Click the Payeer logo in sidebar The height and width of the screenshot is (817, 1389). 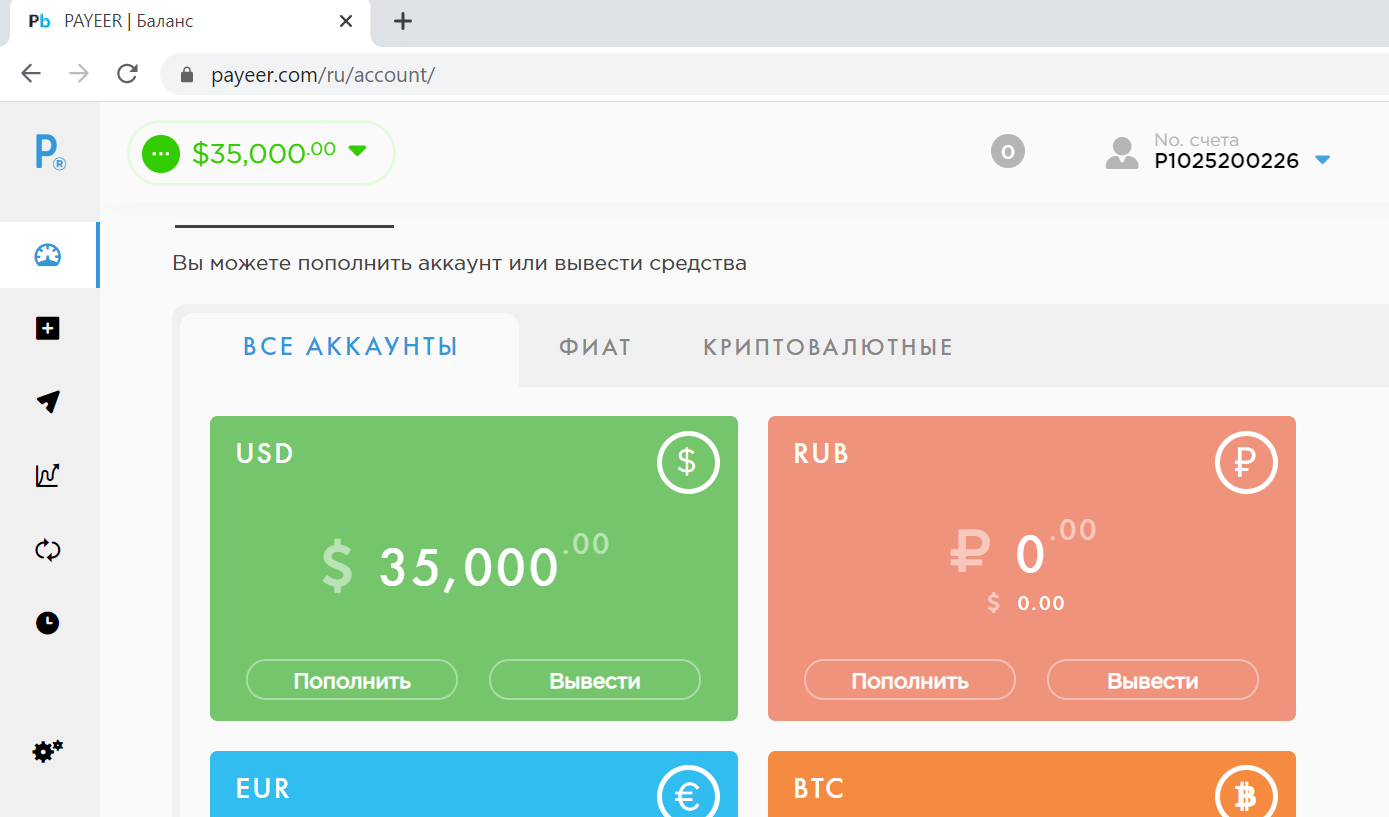coord(50,152)
